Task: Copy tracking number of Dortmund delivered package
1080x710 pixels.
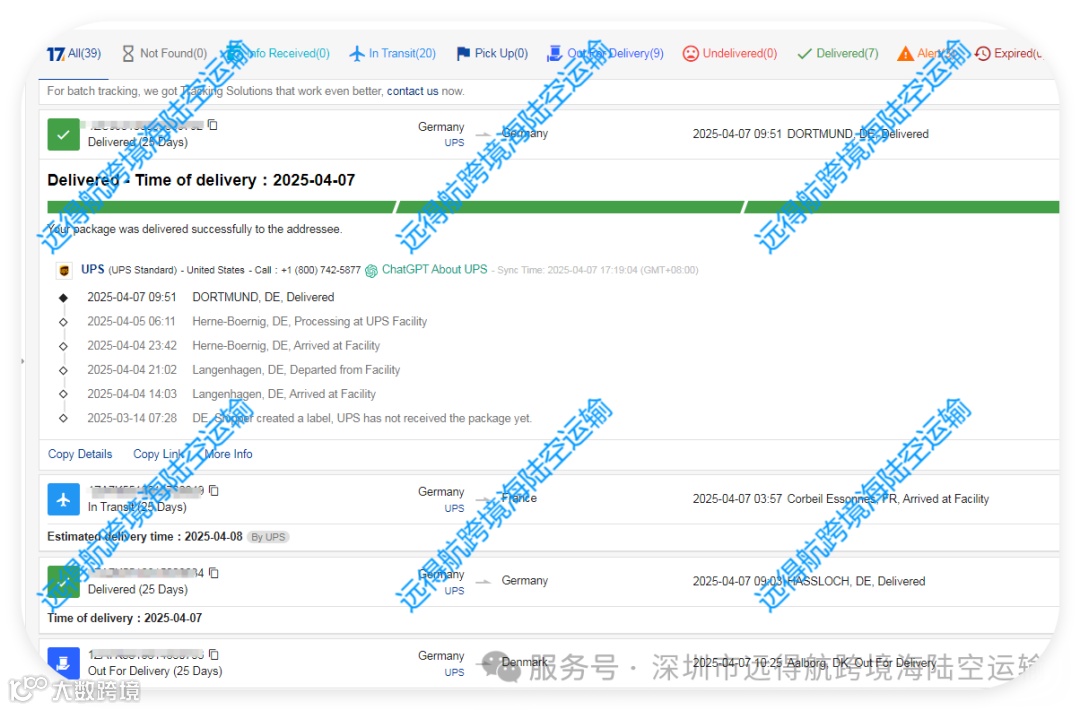Action: (213, 125)
